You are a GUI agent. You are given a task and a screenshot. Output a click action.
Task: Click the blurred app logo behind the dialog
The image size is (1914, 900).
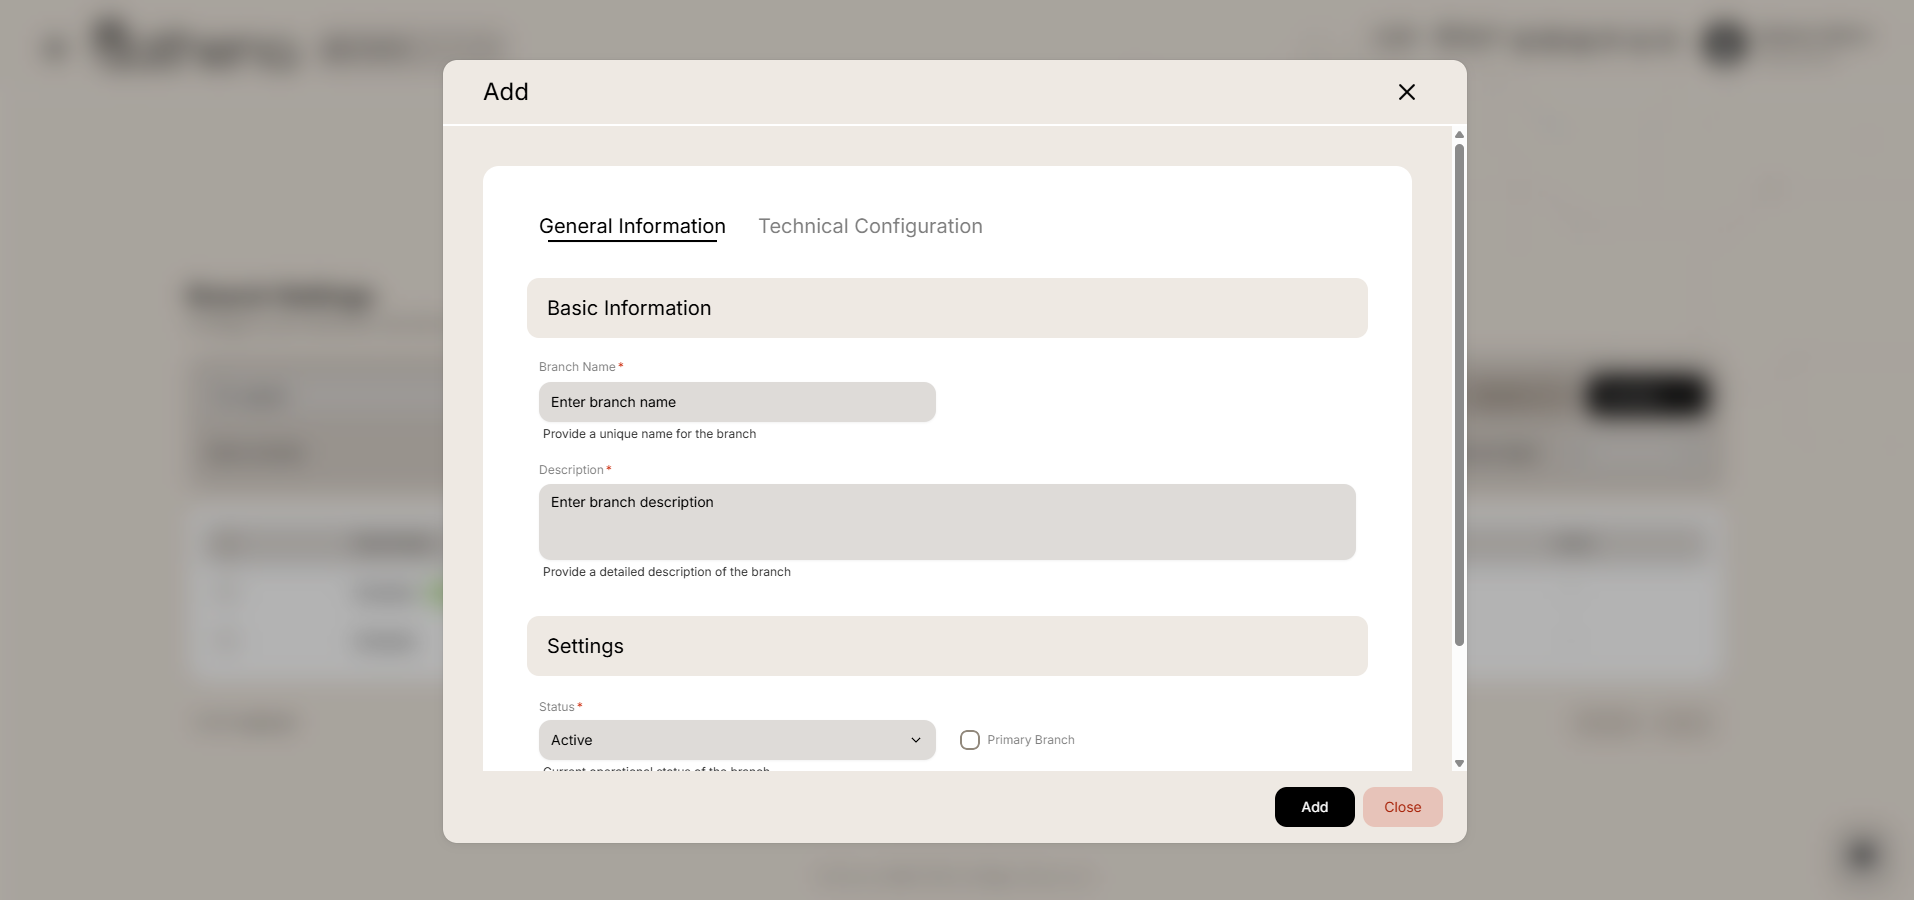point(196,46)
